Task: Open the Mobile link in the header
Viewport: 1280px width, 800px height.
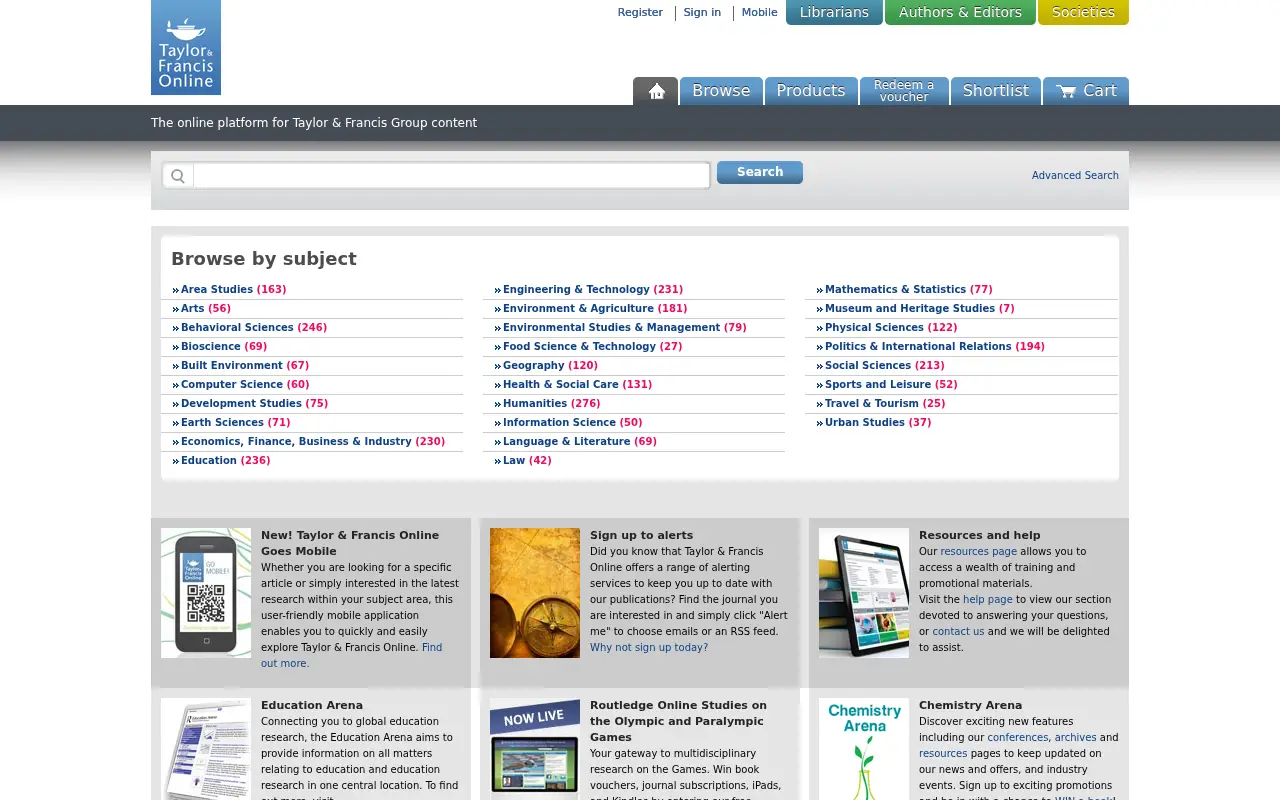Action: pyautogui.click(x=759, y=12)
